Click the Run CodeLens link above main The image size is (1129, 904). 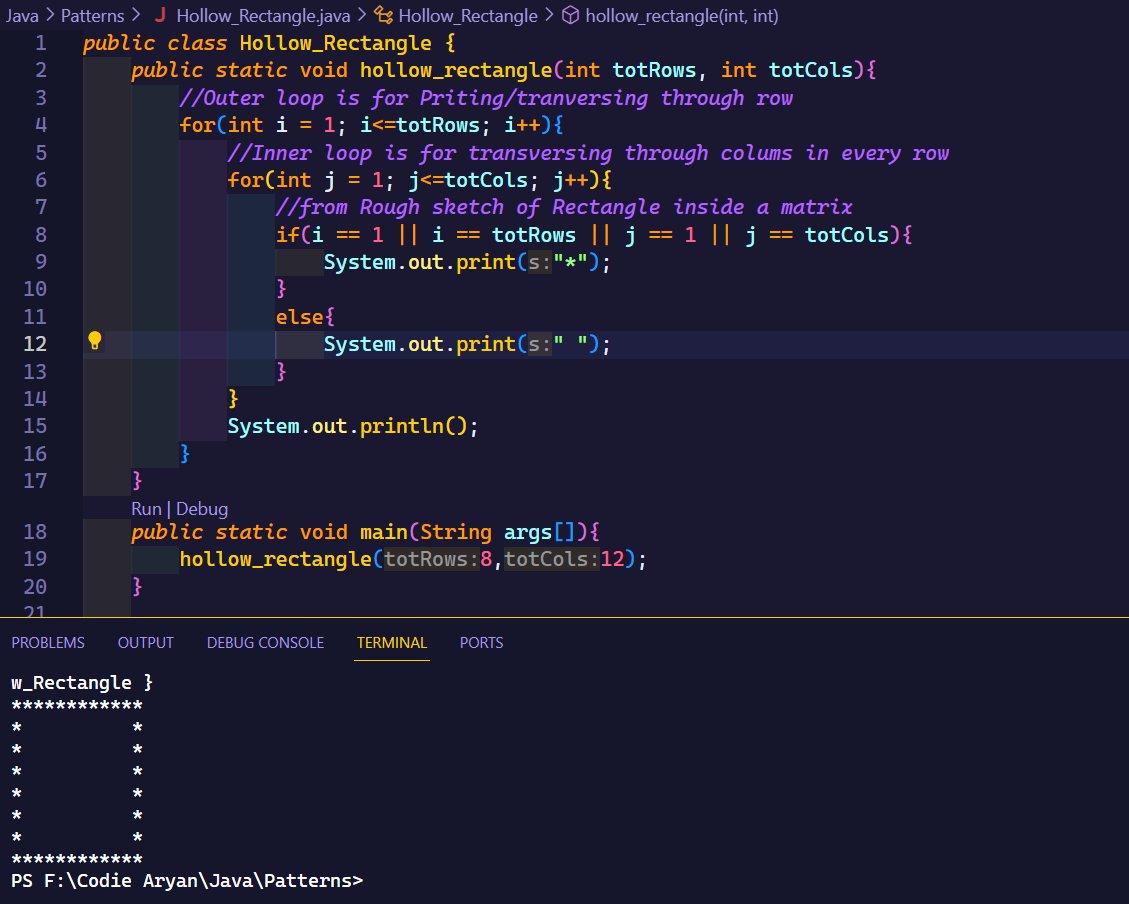coord(146,509)
